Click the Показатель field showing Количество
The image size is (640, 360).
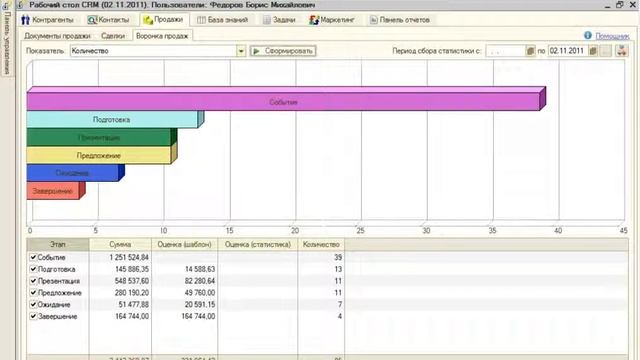153,51
